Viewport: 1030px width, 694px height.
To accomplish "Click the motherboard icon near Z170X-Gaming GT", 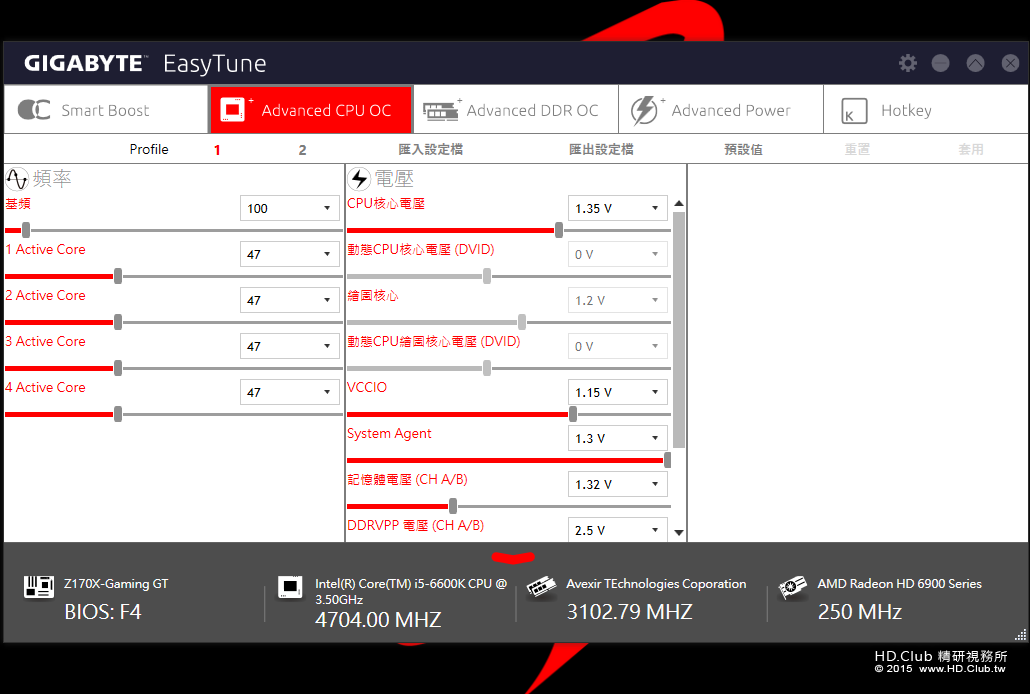I will [39, 586].
